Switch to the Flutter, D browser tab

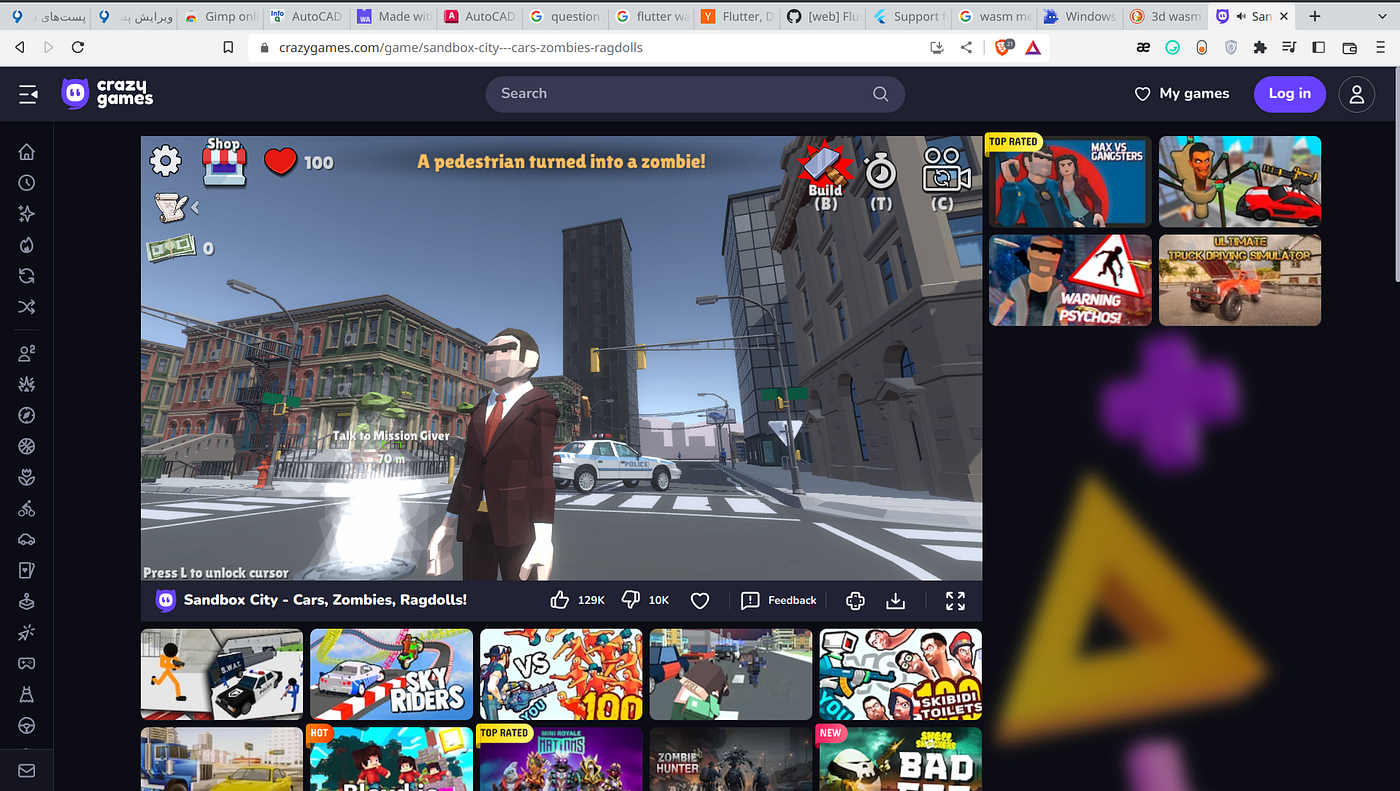point(737,16)
